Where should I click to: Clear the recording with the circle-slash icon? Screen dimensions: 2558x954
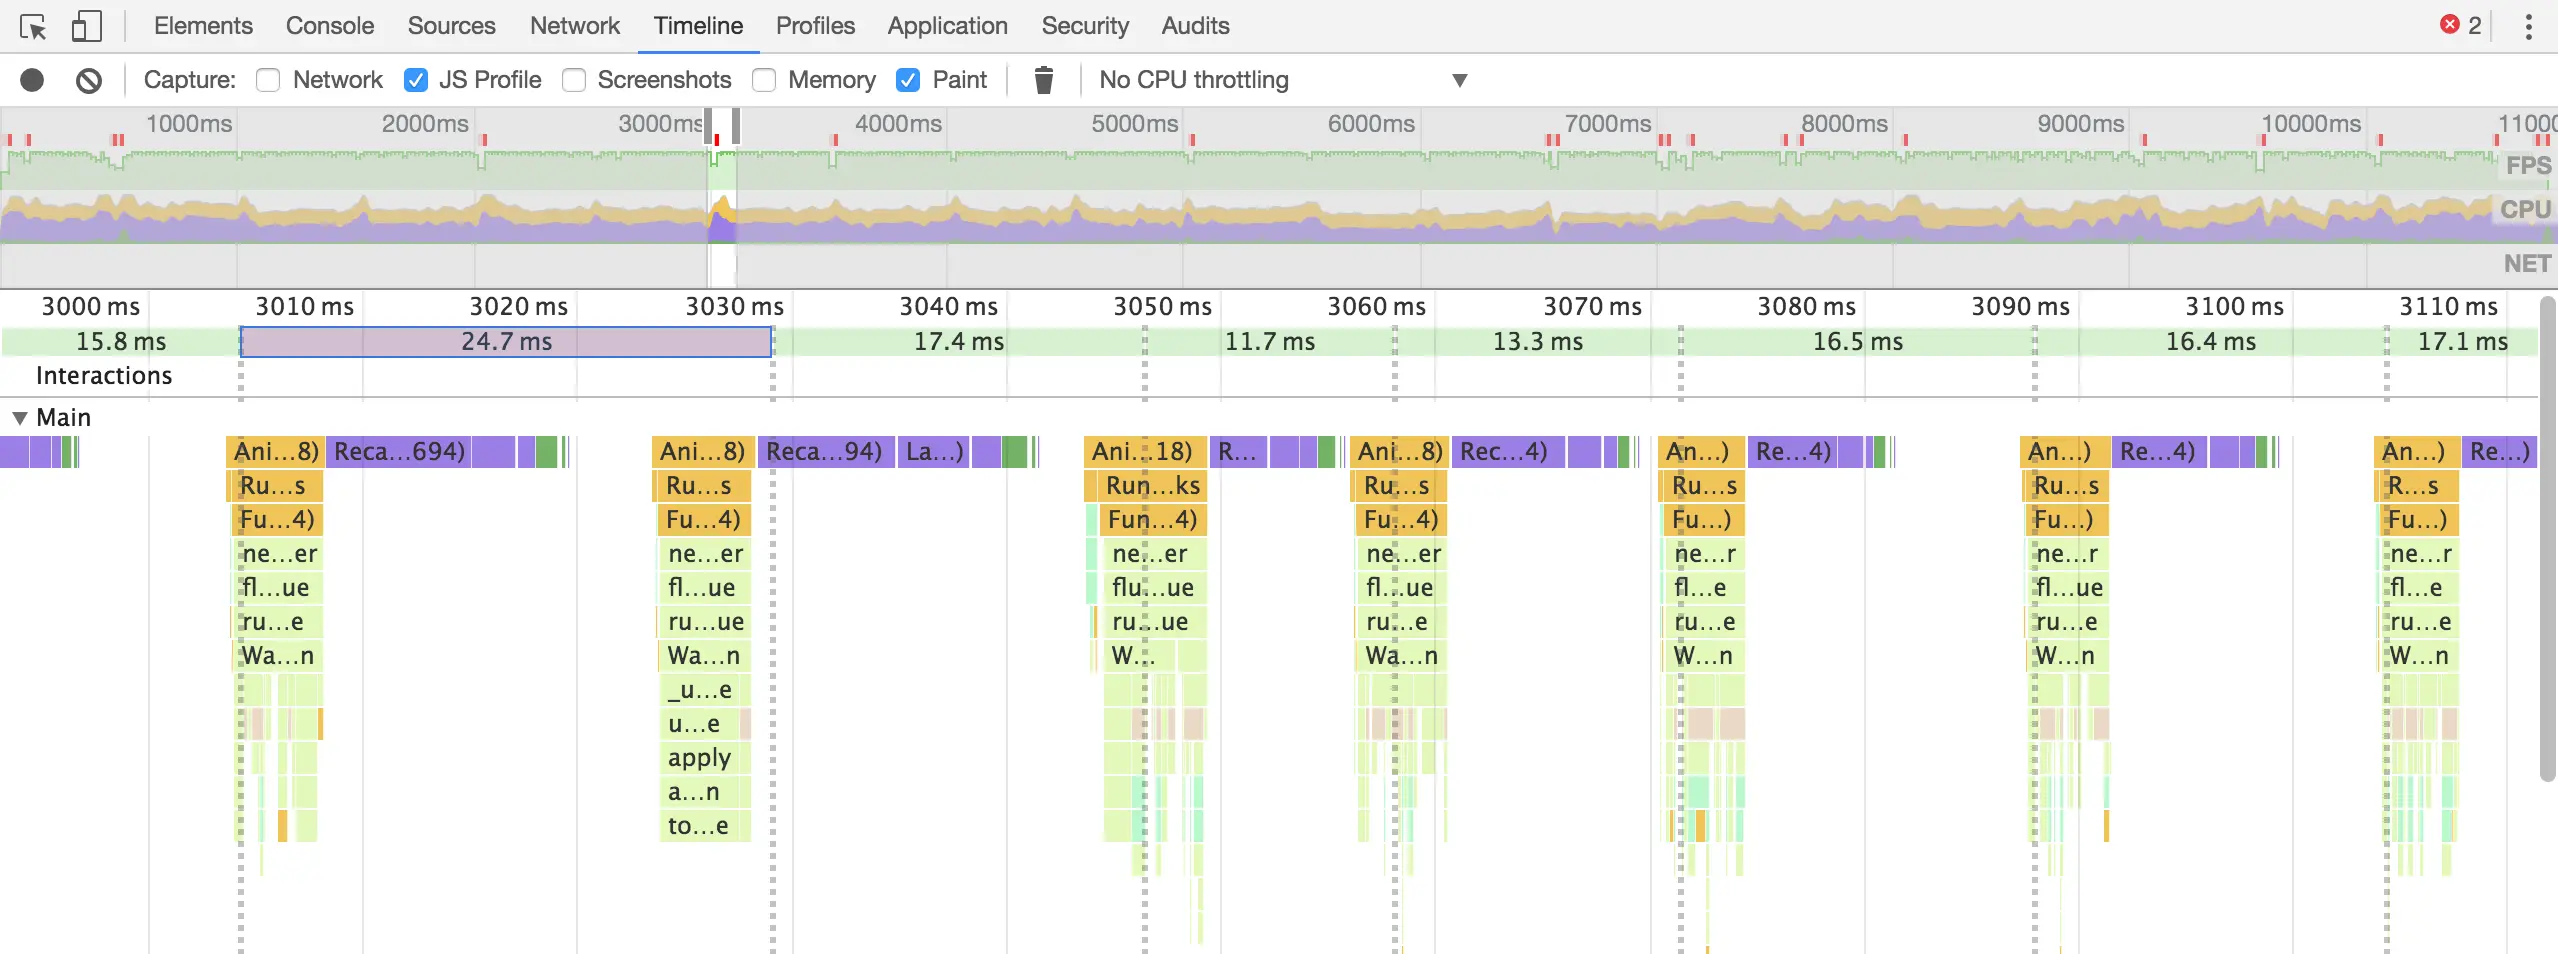pos(89,80)
